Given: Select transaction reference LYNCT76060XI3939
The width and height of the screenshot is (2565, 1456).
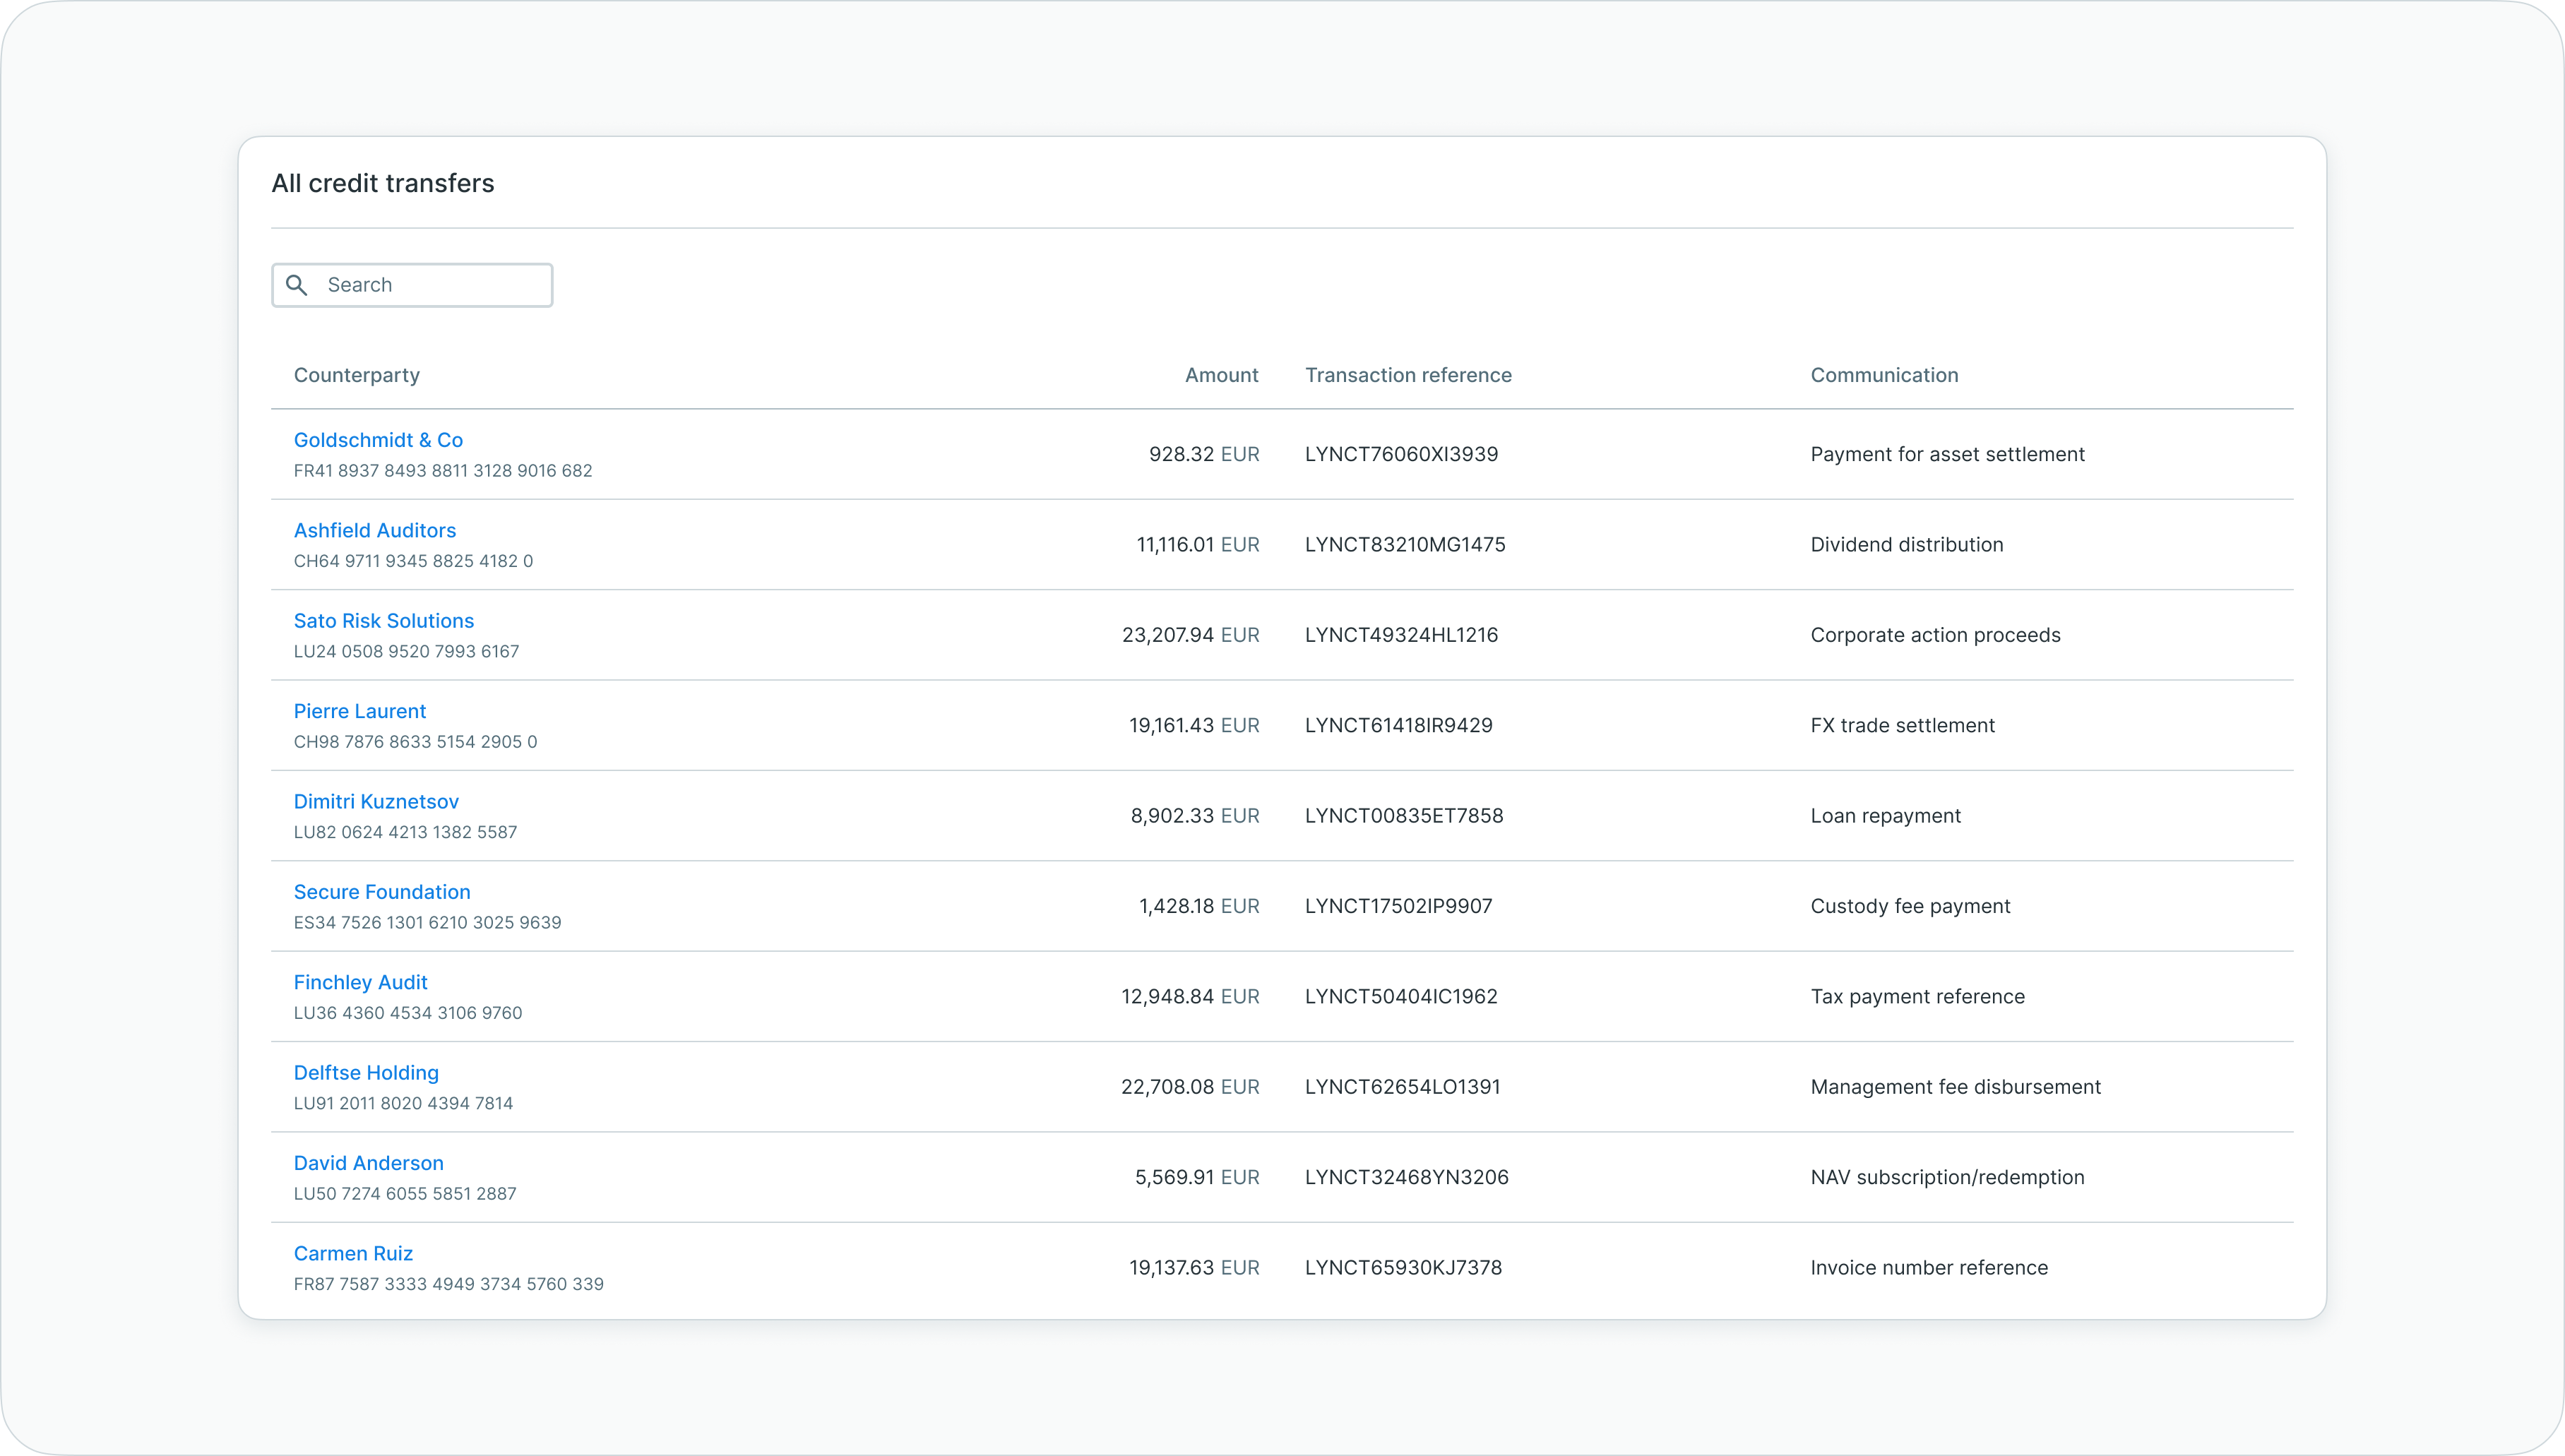Looking at the screenshot, I should (x=1400, y=454).
